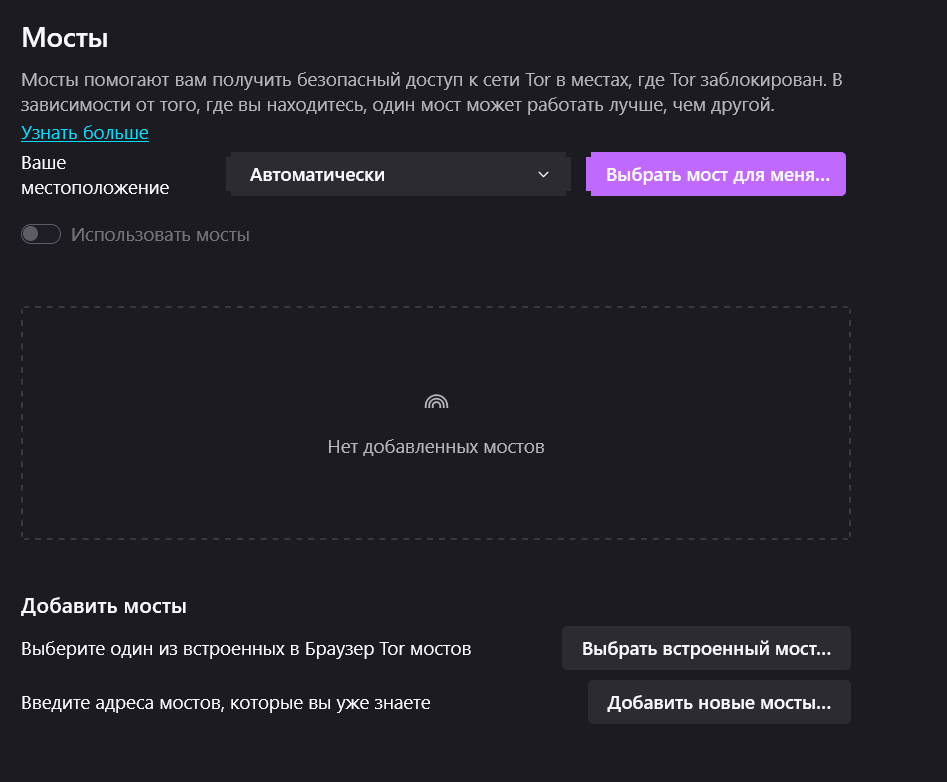This screenshot has height=782, width=947.
Task: Click the round knob of the bridges toggle
Action: pos(31,234)
